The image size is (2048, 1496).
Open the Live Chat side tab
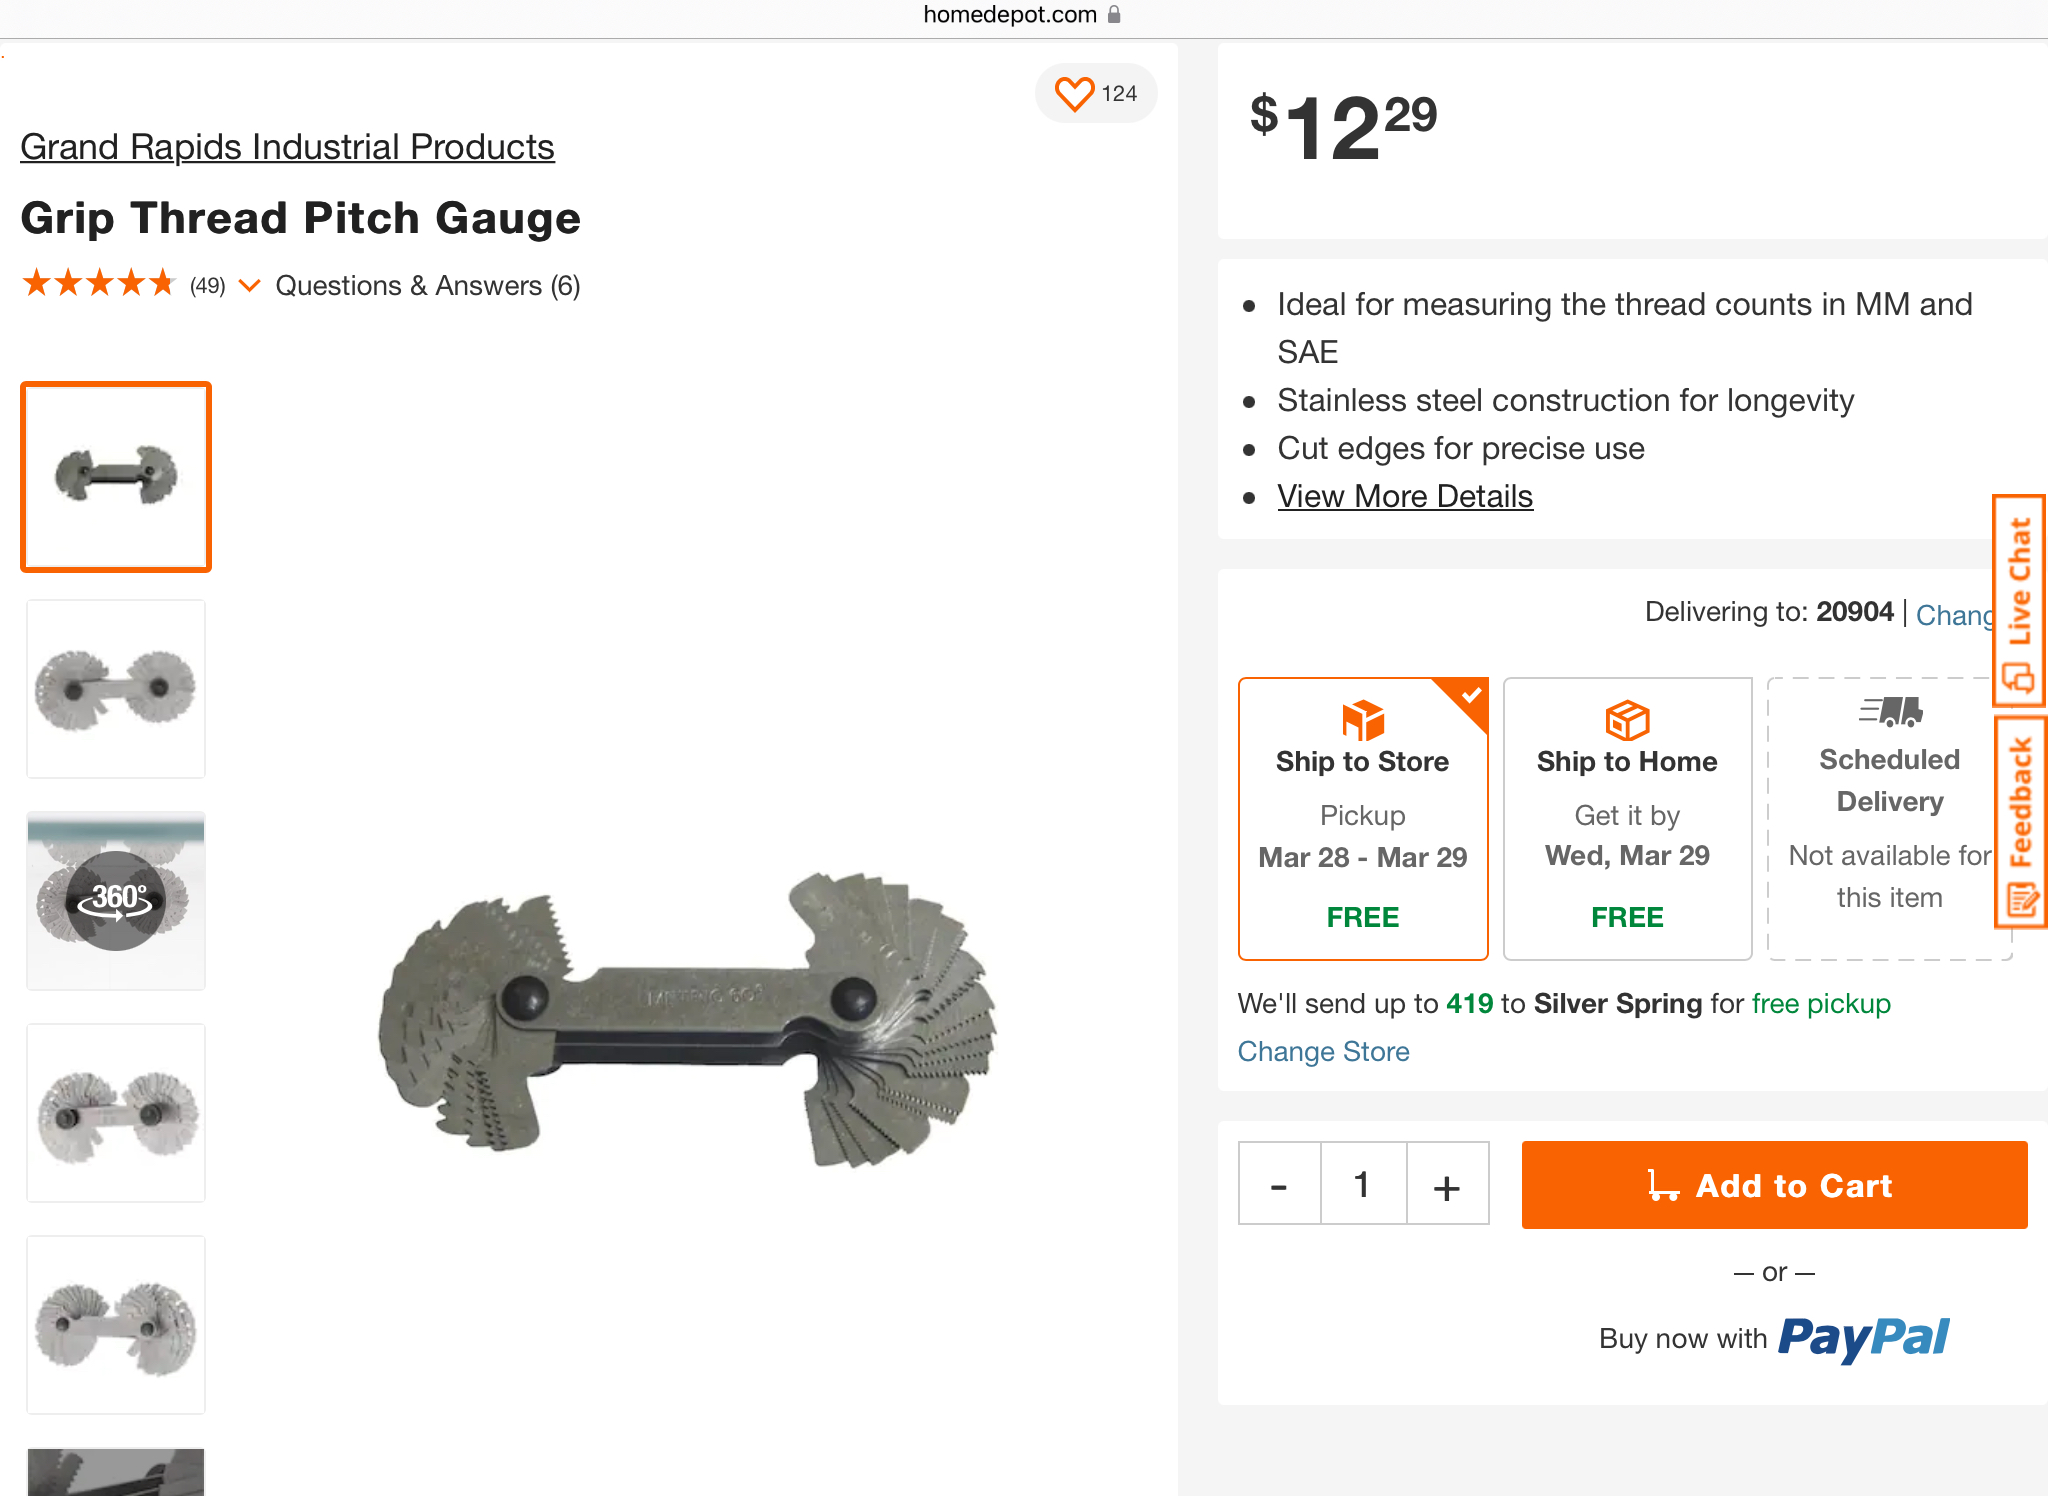(x=2019, y=600)
